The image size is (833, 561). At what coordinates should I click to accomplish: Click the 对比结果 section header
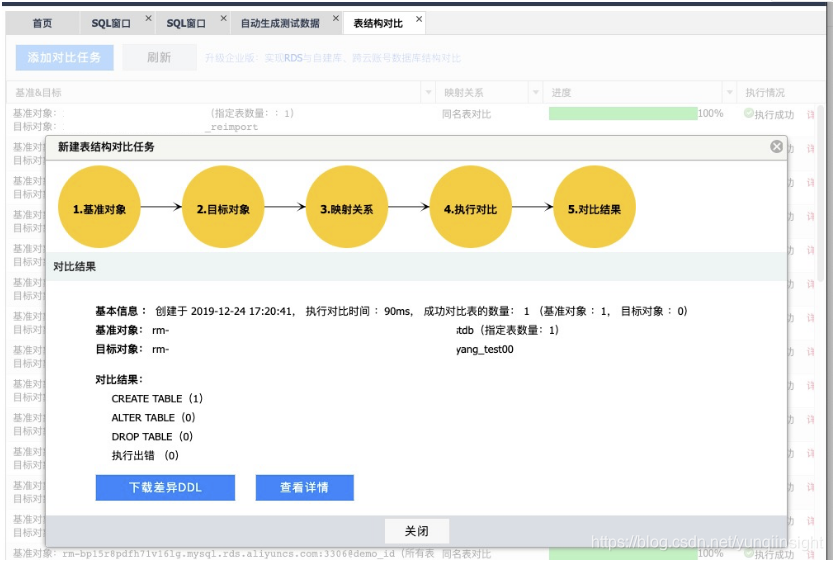pyautogui.click(x=74, y=267)
